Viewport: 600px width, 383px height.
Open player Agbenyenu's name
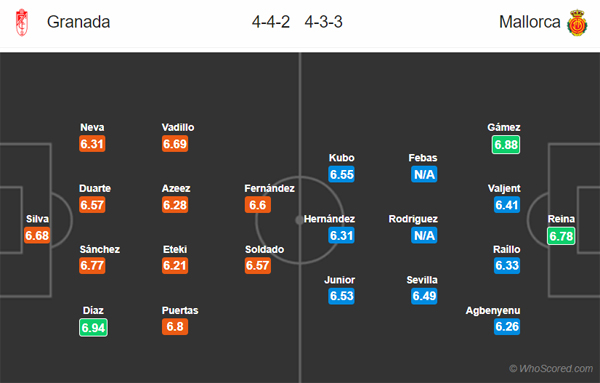point(493,311)
